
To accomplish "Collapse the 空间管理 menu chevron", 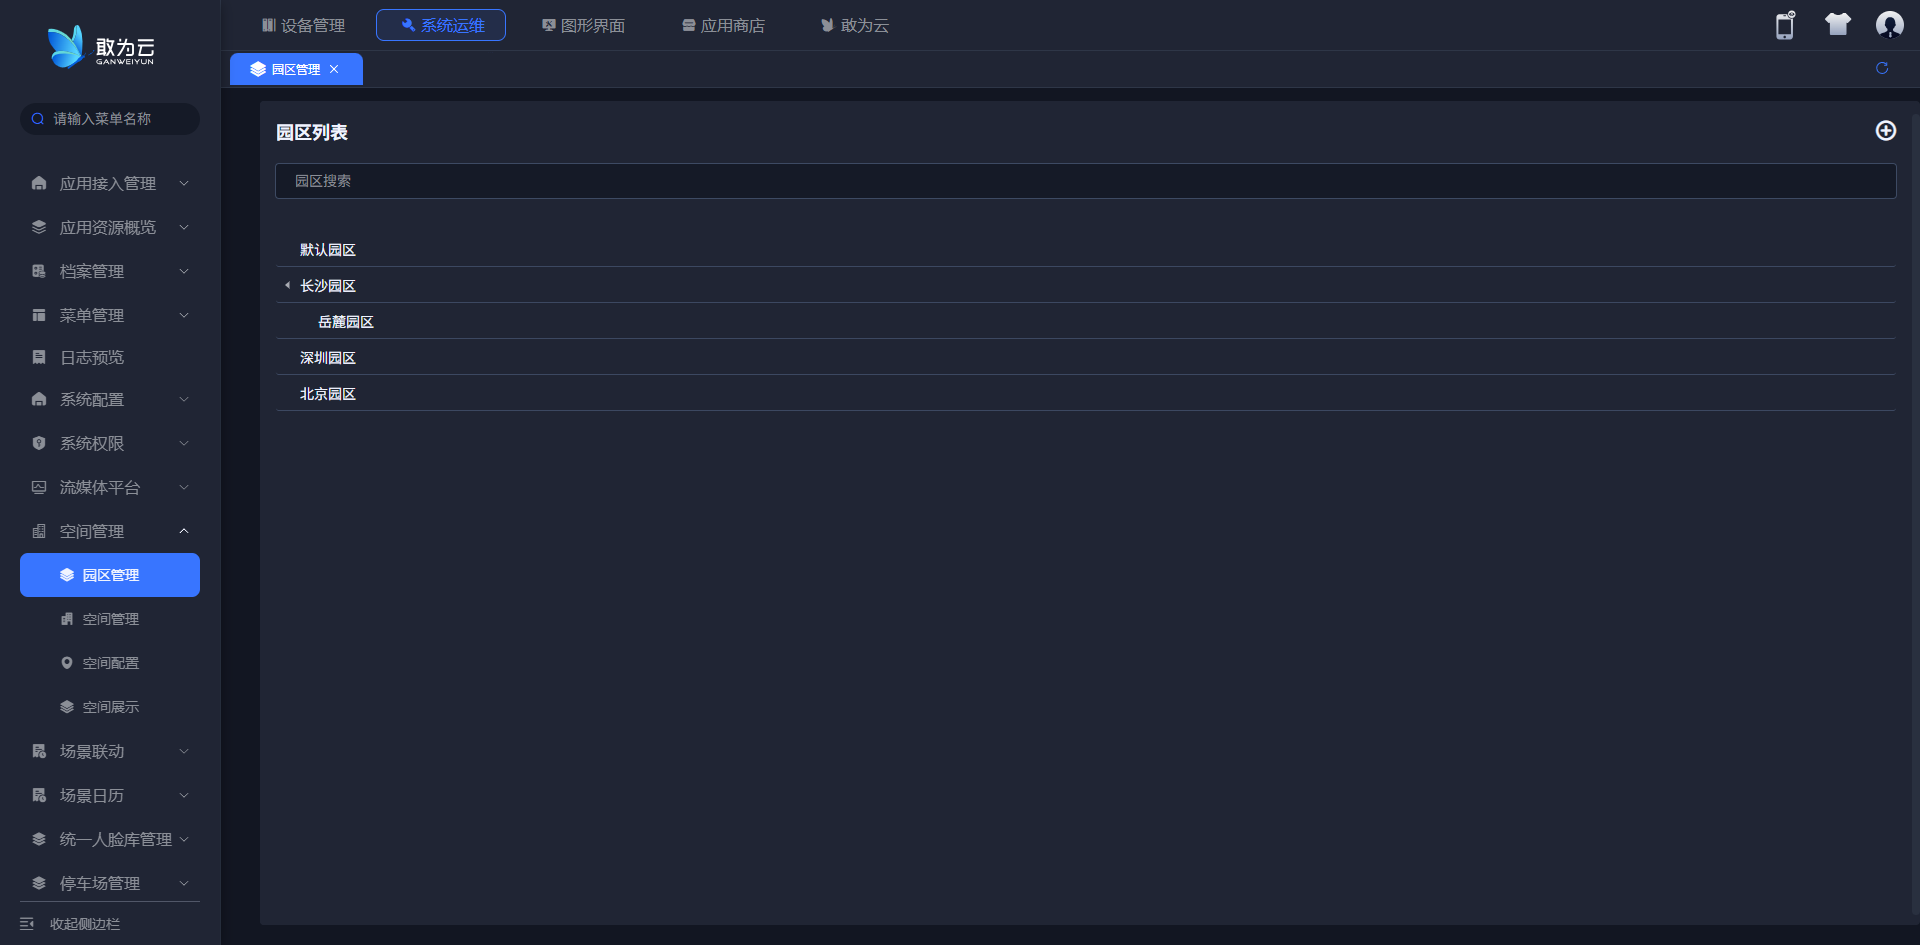I will point(184,531).
